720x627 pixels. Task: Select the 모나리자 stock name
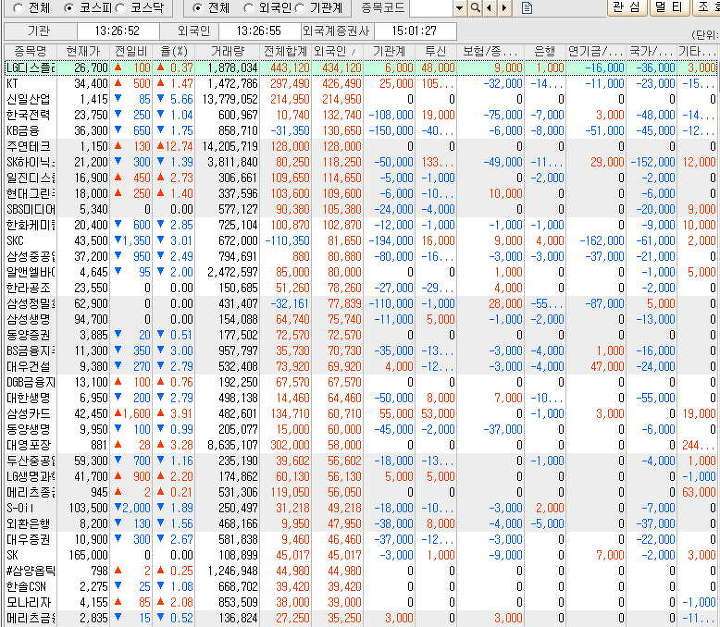28,602
